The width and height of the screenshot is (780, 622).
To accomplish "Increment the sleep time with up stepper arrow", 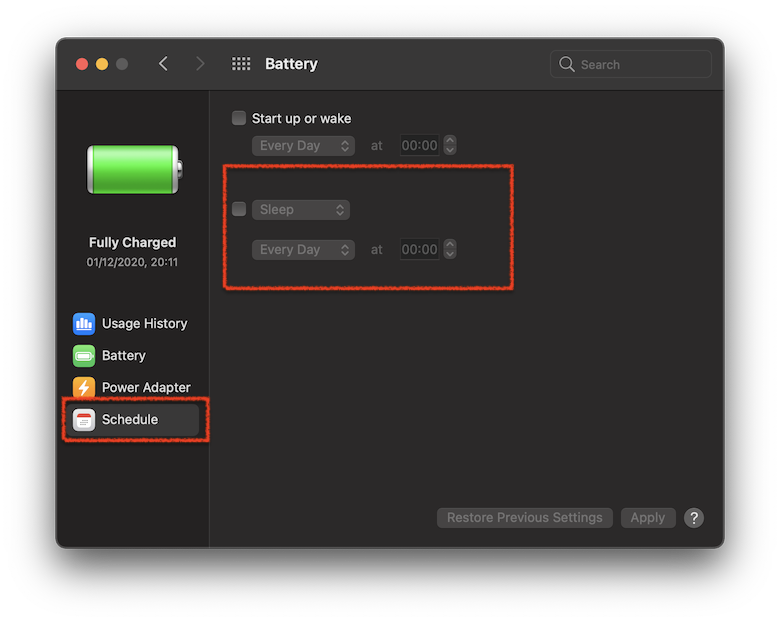I will click(x=450, y=244).
